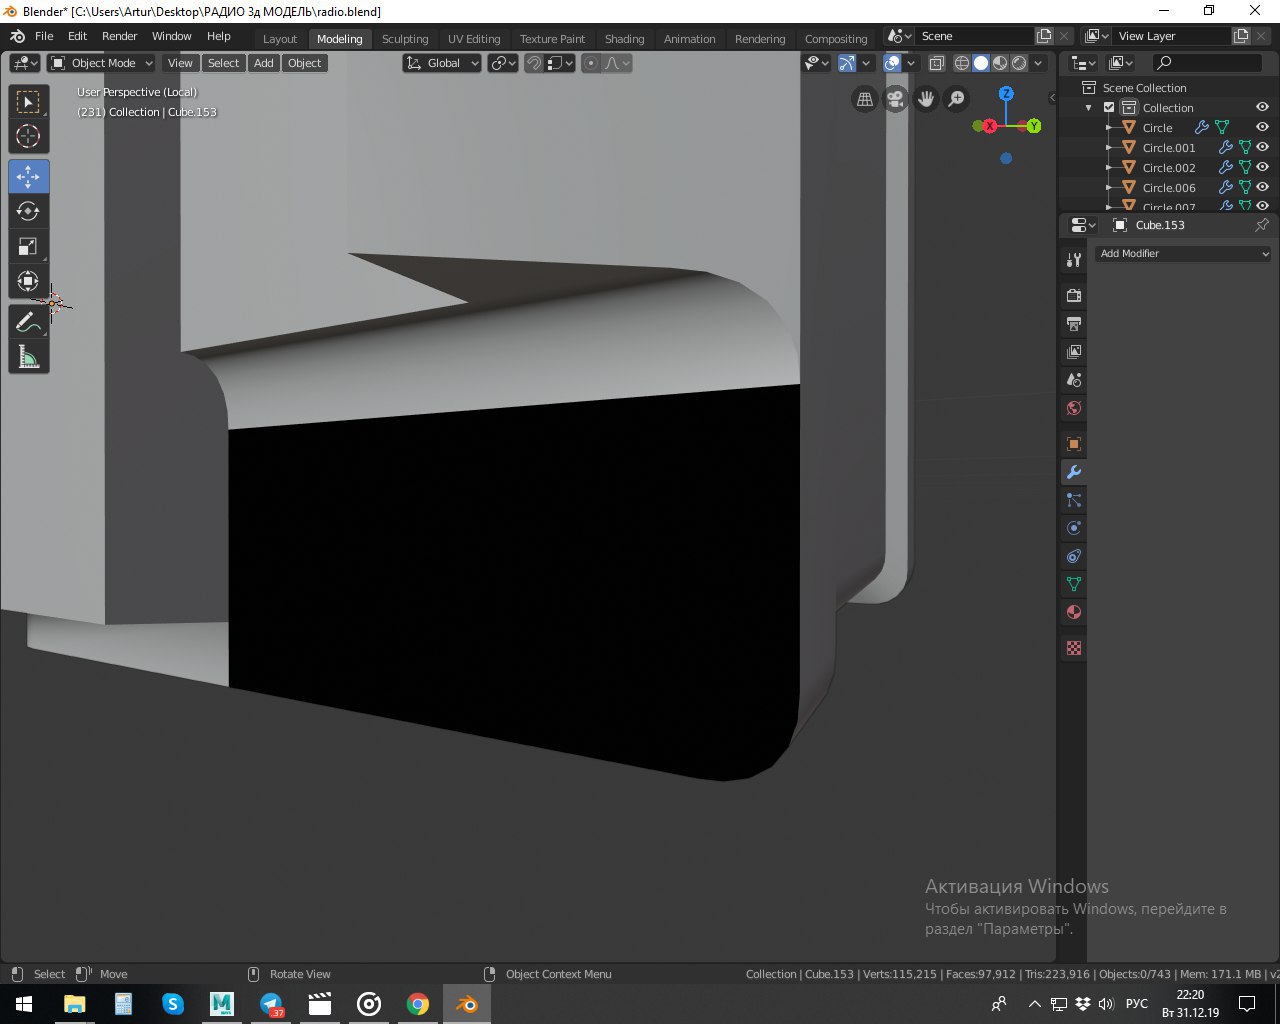
Task: Open Object properties tab
Action: coord(1074,444)
